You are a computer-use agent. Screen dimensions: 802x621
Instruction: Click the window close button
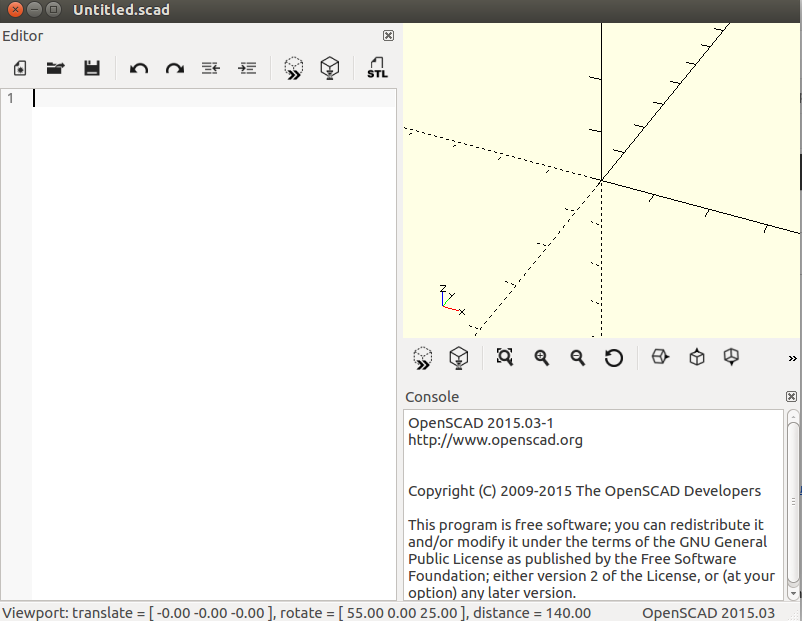15,9
